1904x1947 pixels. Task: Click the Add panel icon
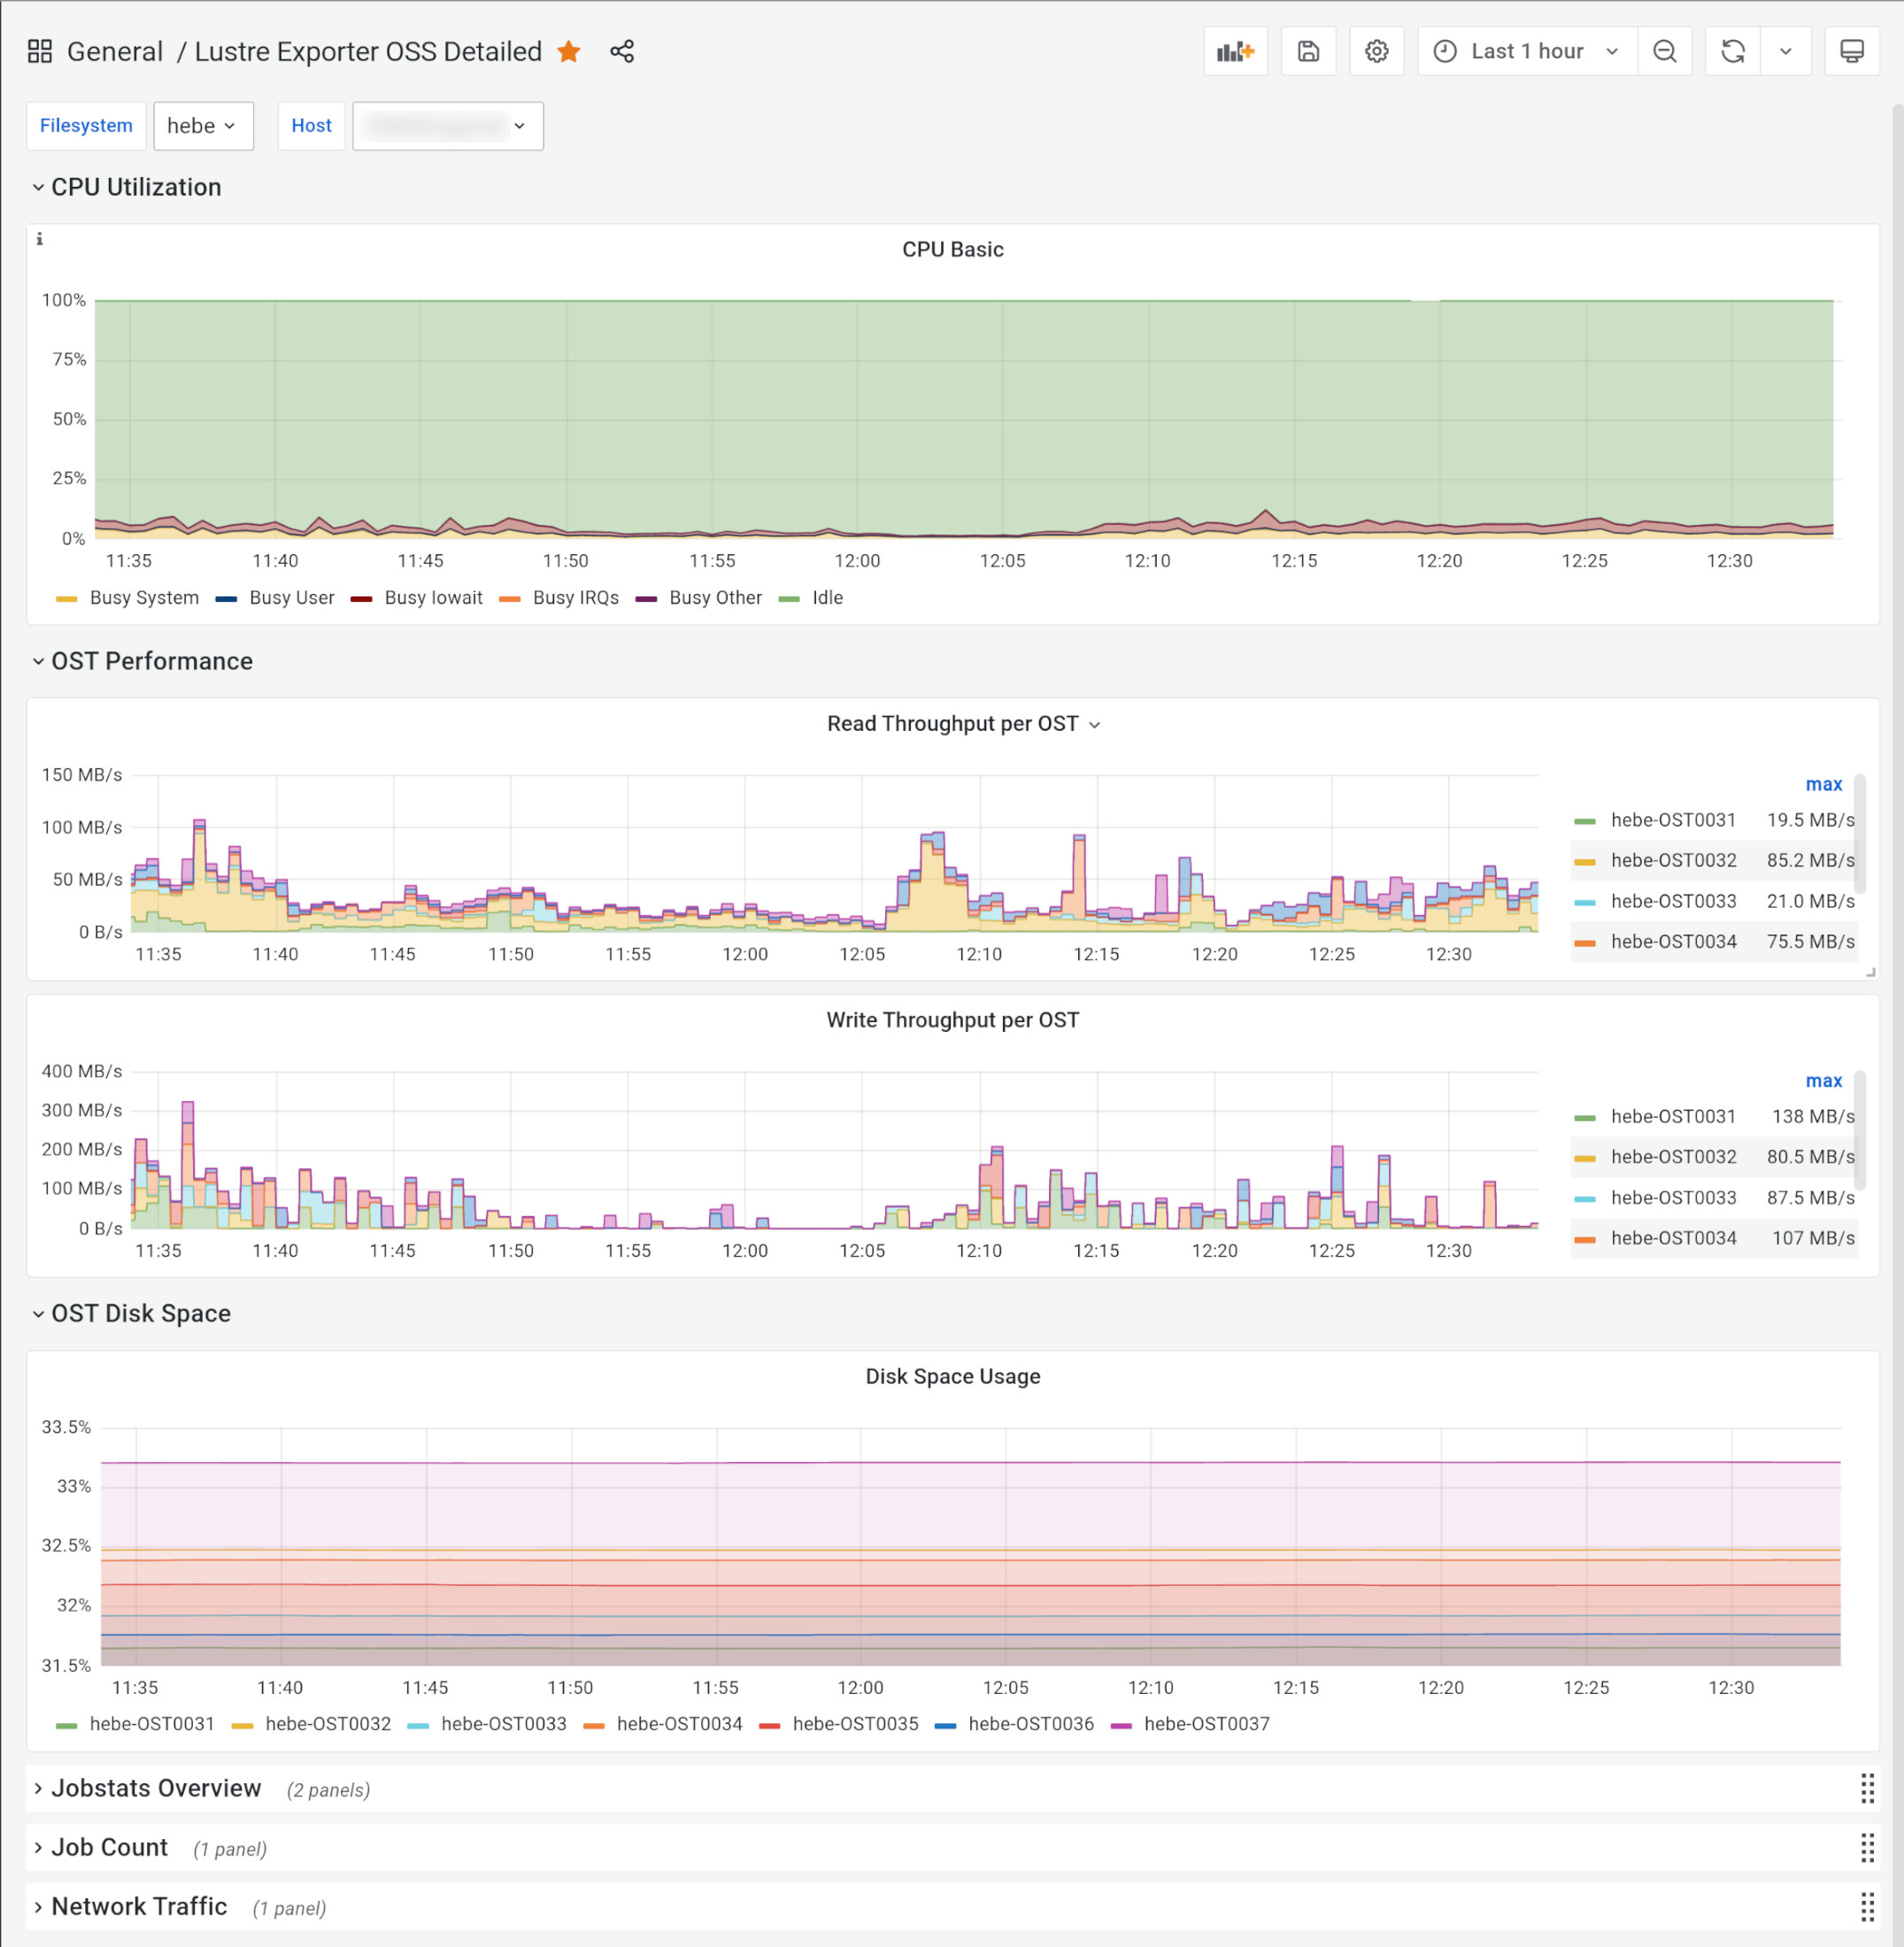point(1235,51)
